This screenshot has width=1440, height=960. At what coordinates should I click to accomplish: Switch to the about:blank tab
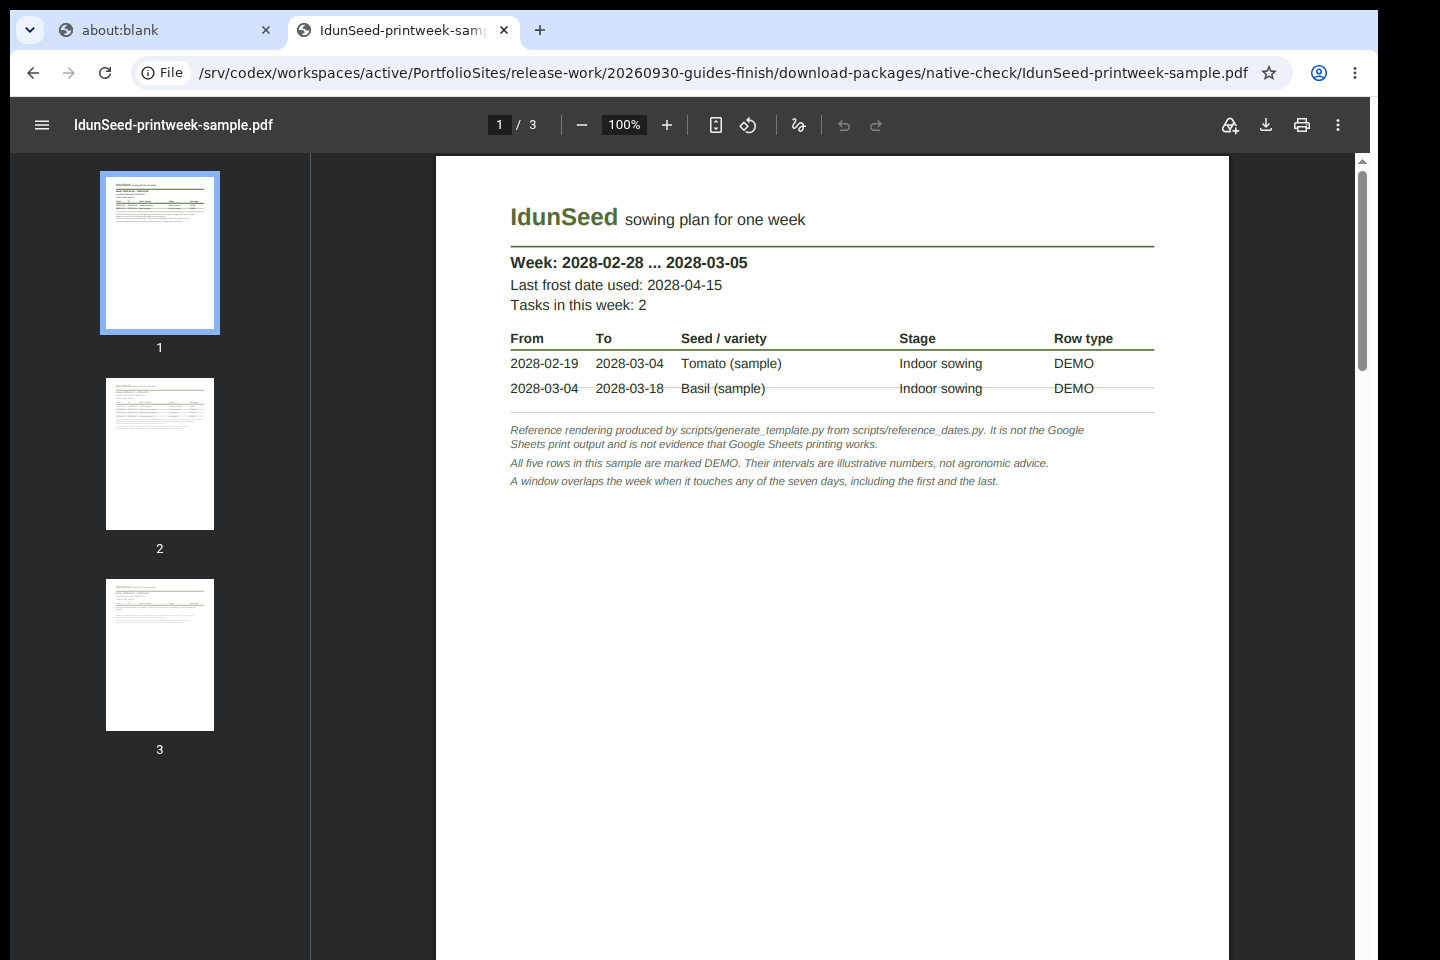click(x=165, y=30)
